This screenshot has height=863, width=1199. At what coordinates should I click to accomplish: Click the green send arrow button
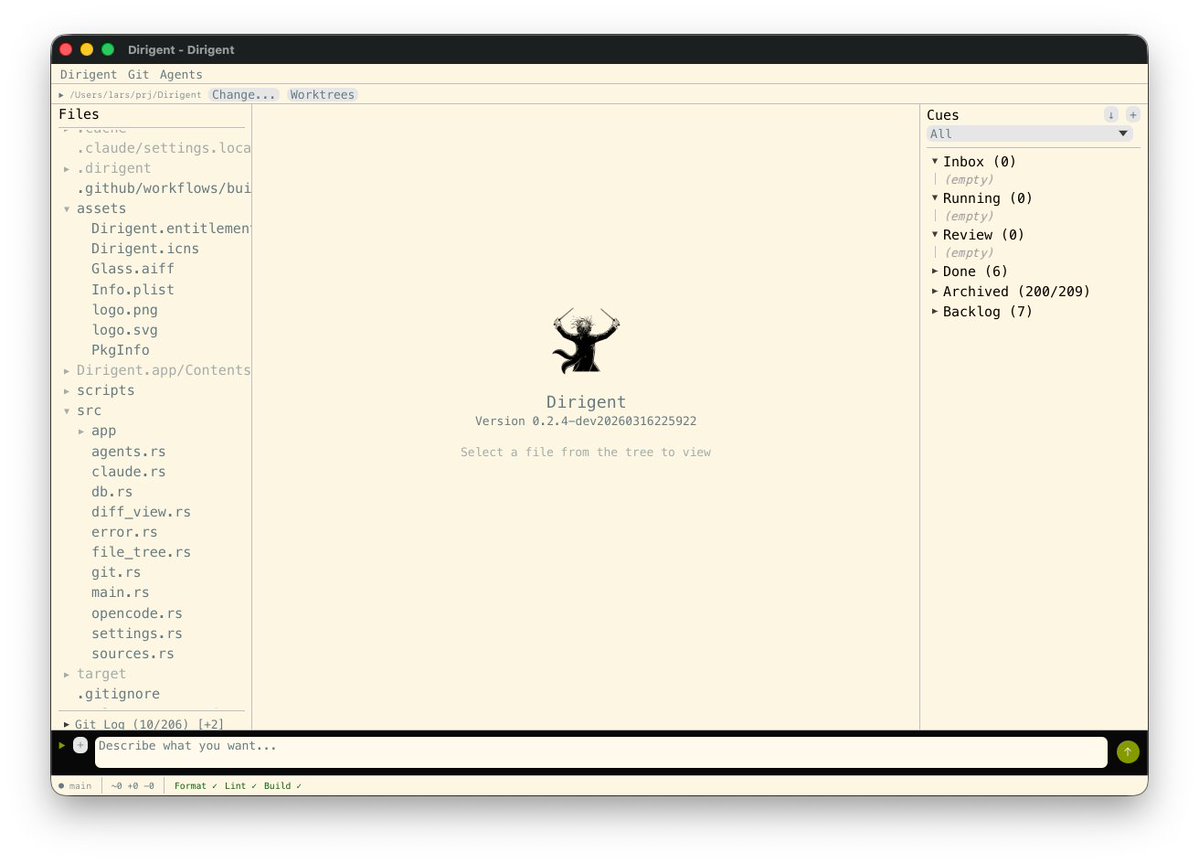(1127, 751)
